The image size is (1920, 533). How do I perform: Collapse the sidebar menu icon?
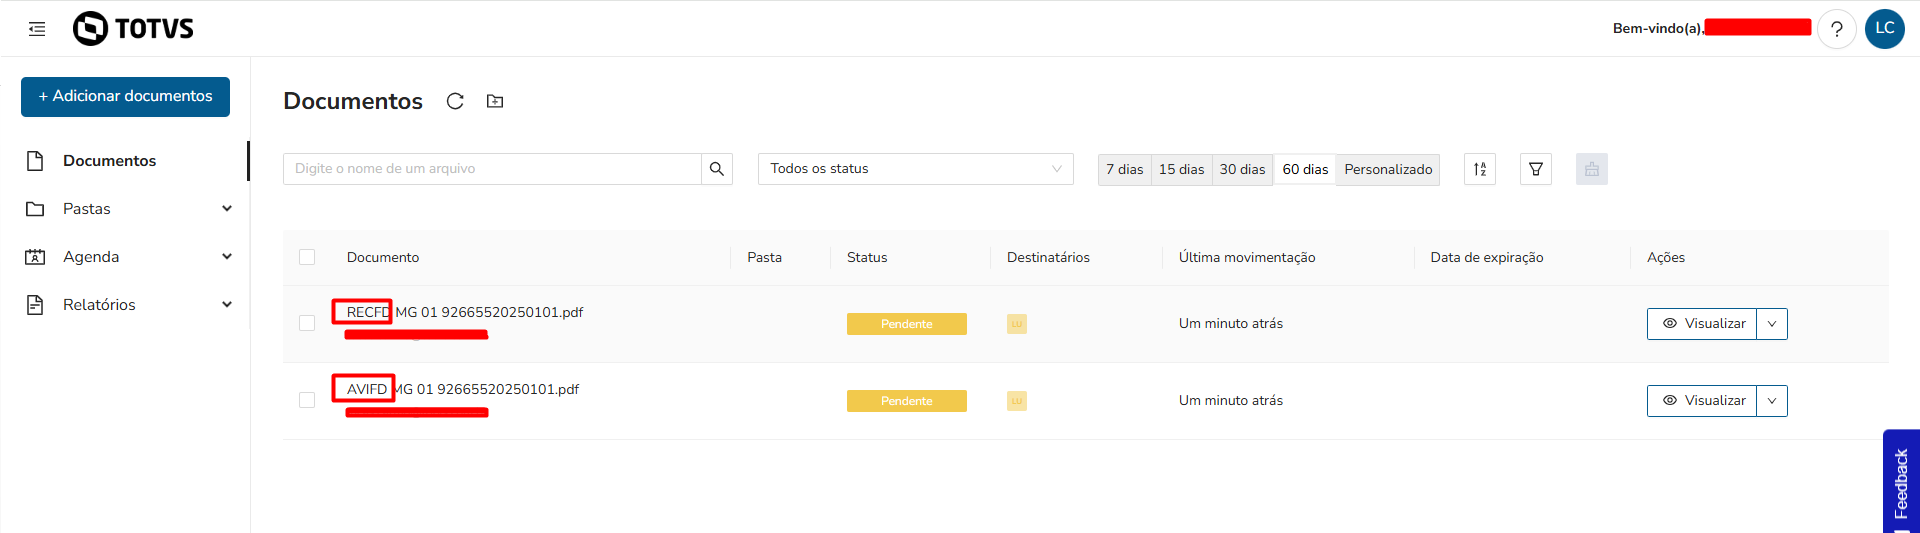point(37,29)
